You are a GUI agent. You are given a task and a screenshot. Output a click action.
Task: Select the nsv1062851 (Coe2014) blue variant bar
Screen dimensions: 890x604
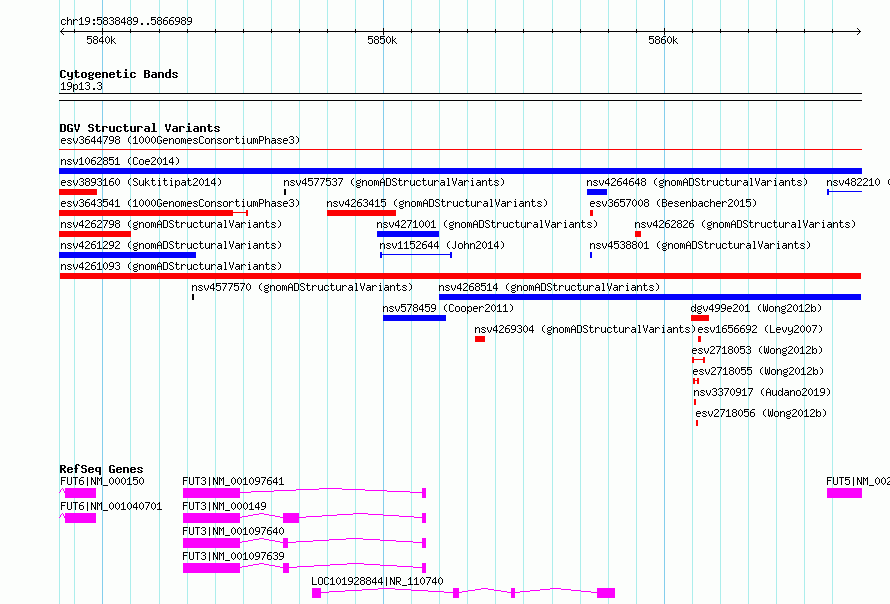[x=460, y=171]
